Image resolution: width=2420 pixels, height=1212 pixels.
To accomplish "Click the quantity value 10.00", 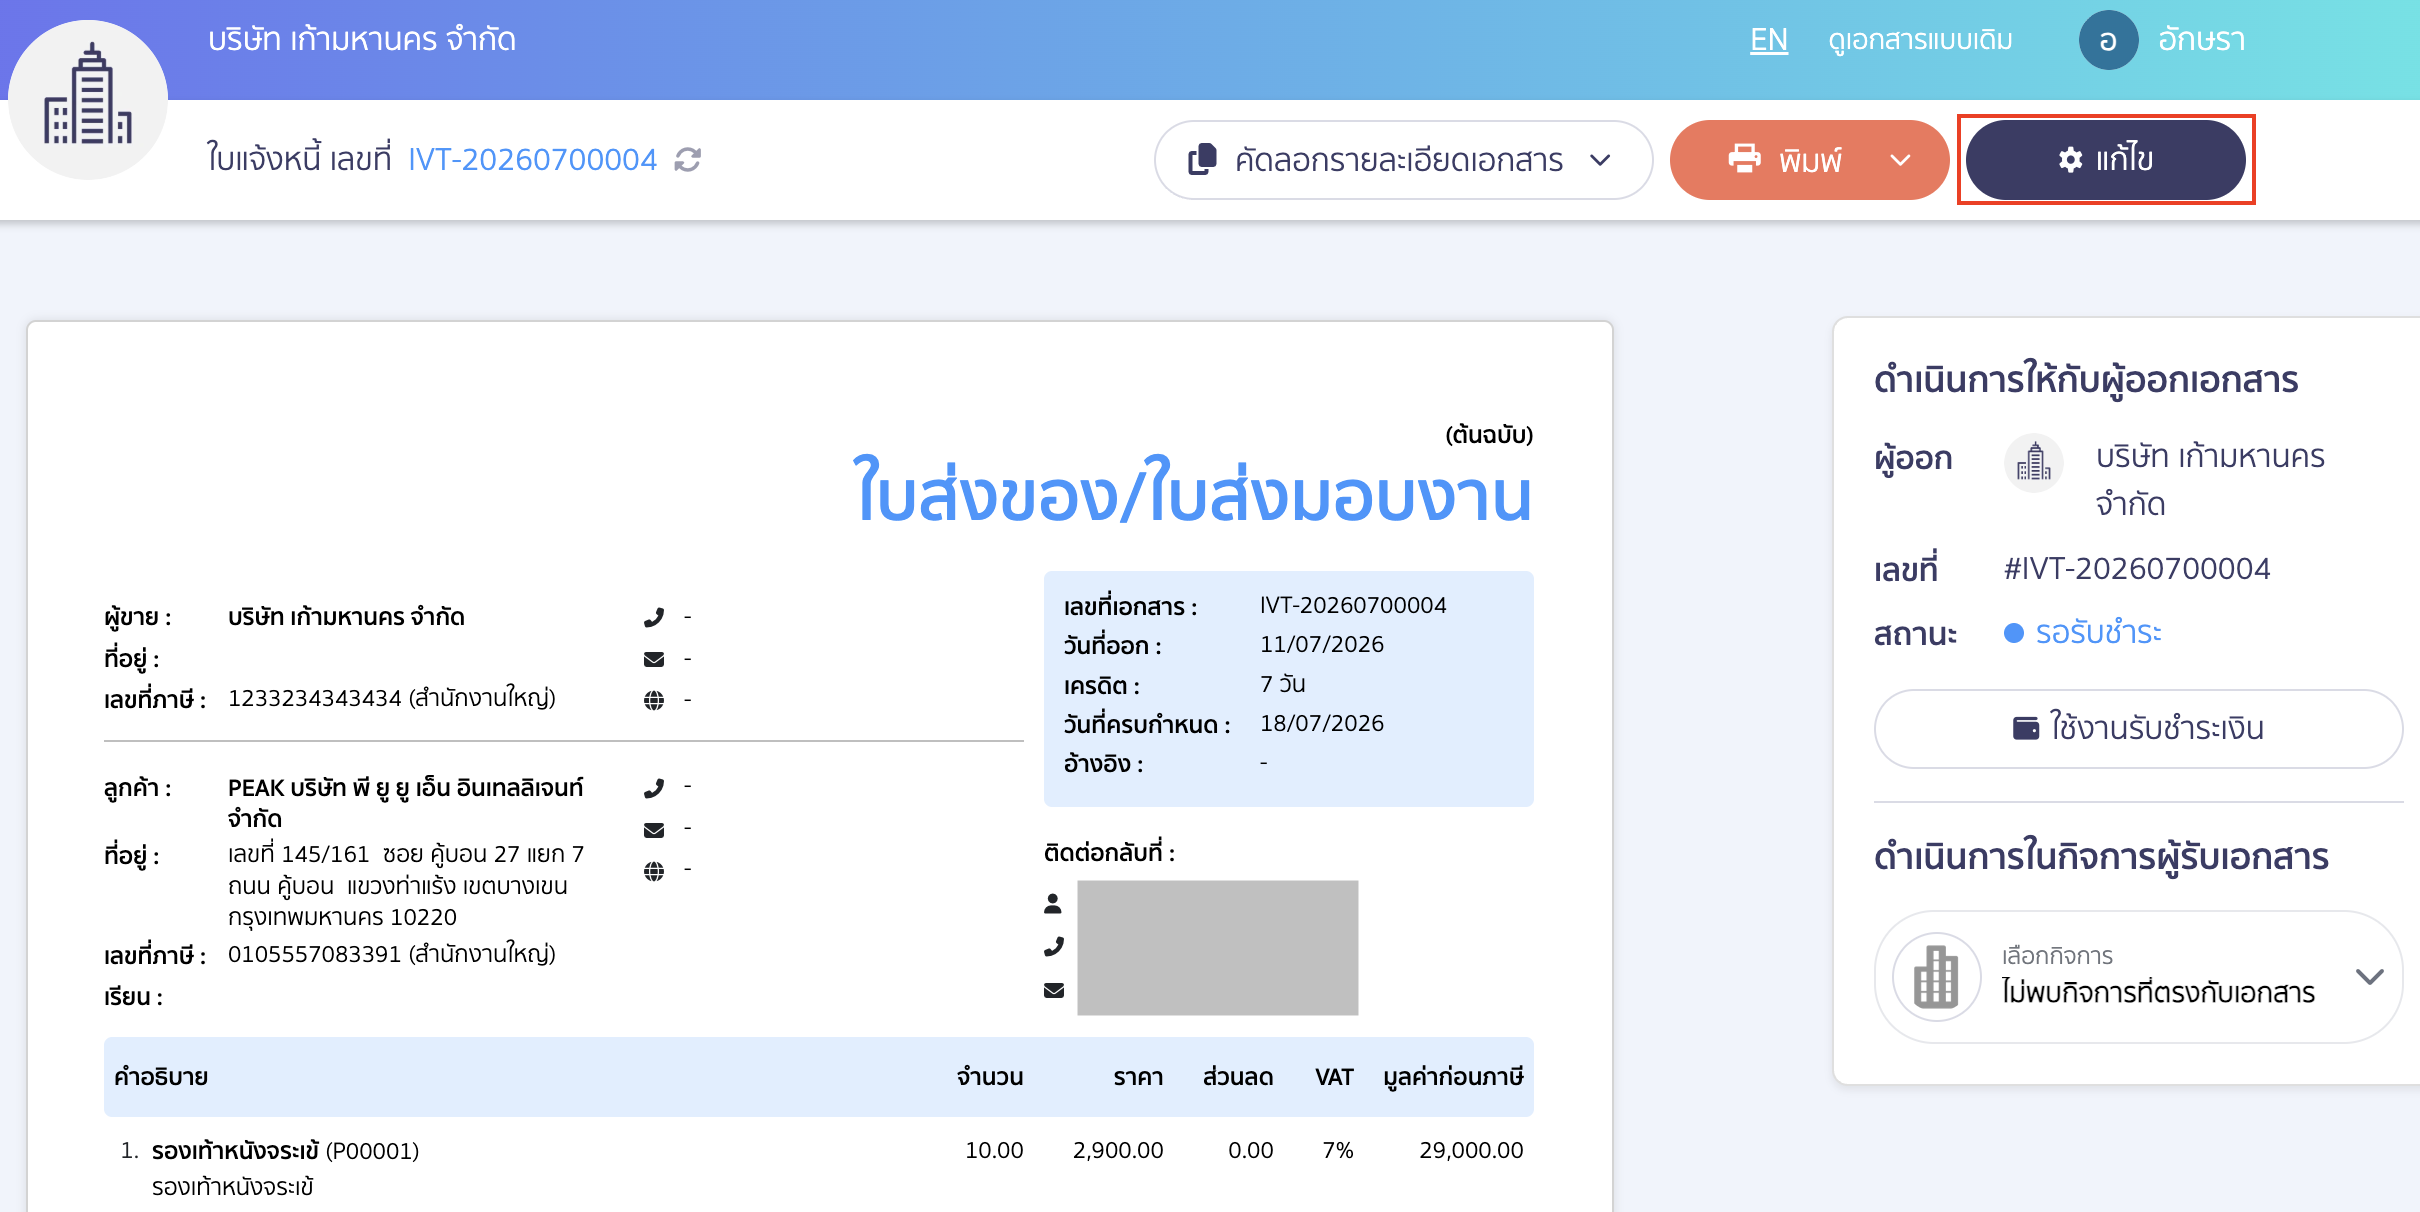I will (993, 1151).
